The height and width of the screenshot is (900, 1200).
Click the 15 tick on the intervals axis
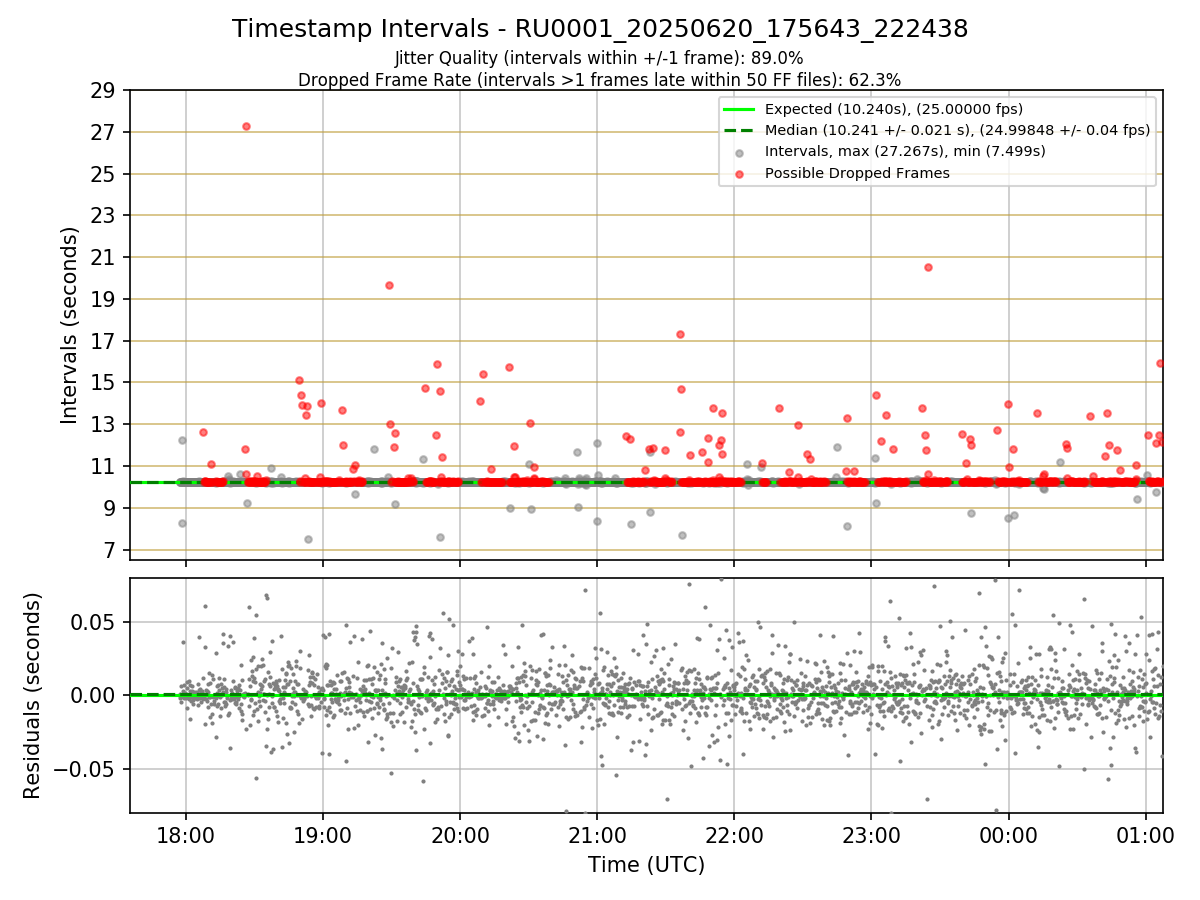point(104,383)
